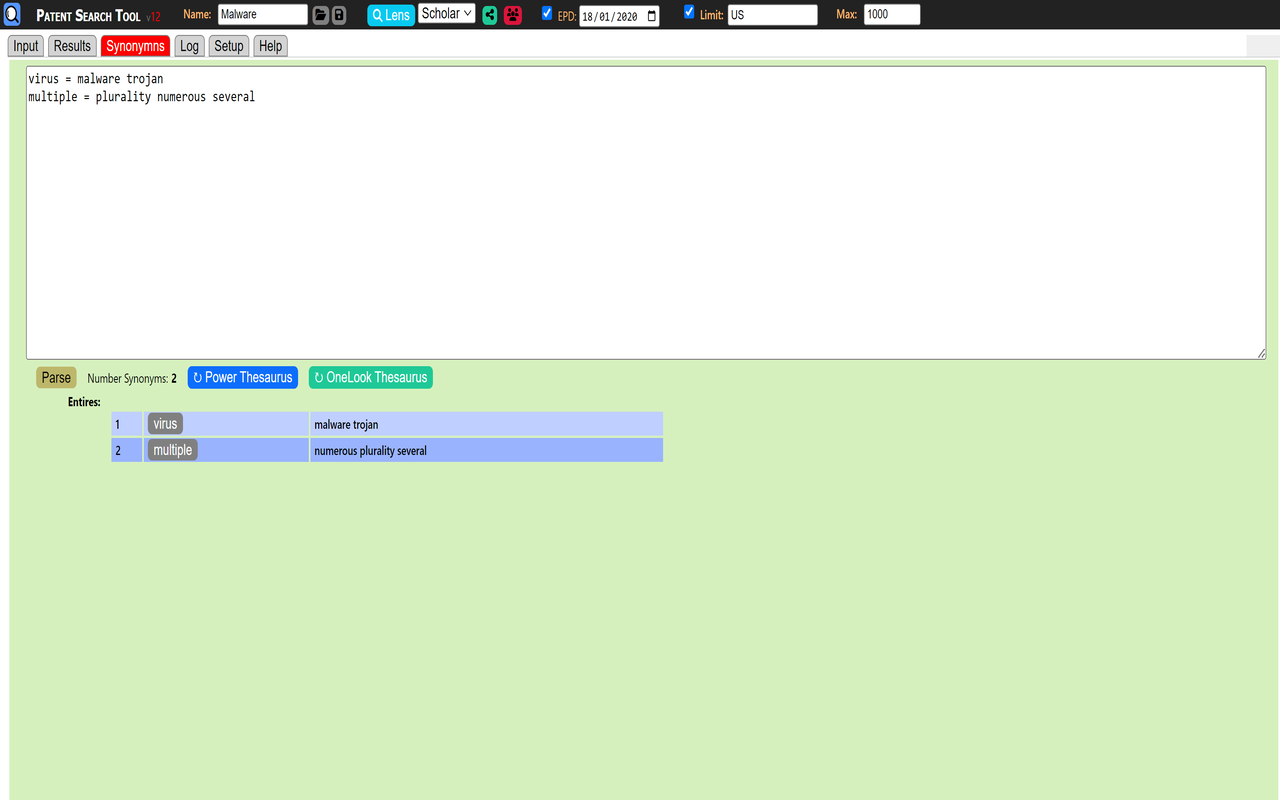Click the Name field containing Malware
The height and width of the screenshot is (800, 1280).
(263, 15)
